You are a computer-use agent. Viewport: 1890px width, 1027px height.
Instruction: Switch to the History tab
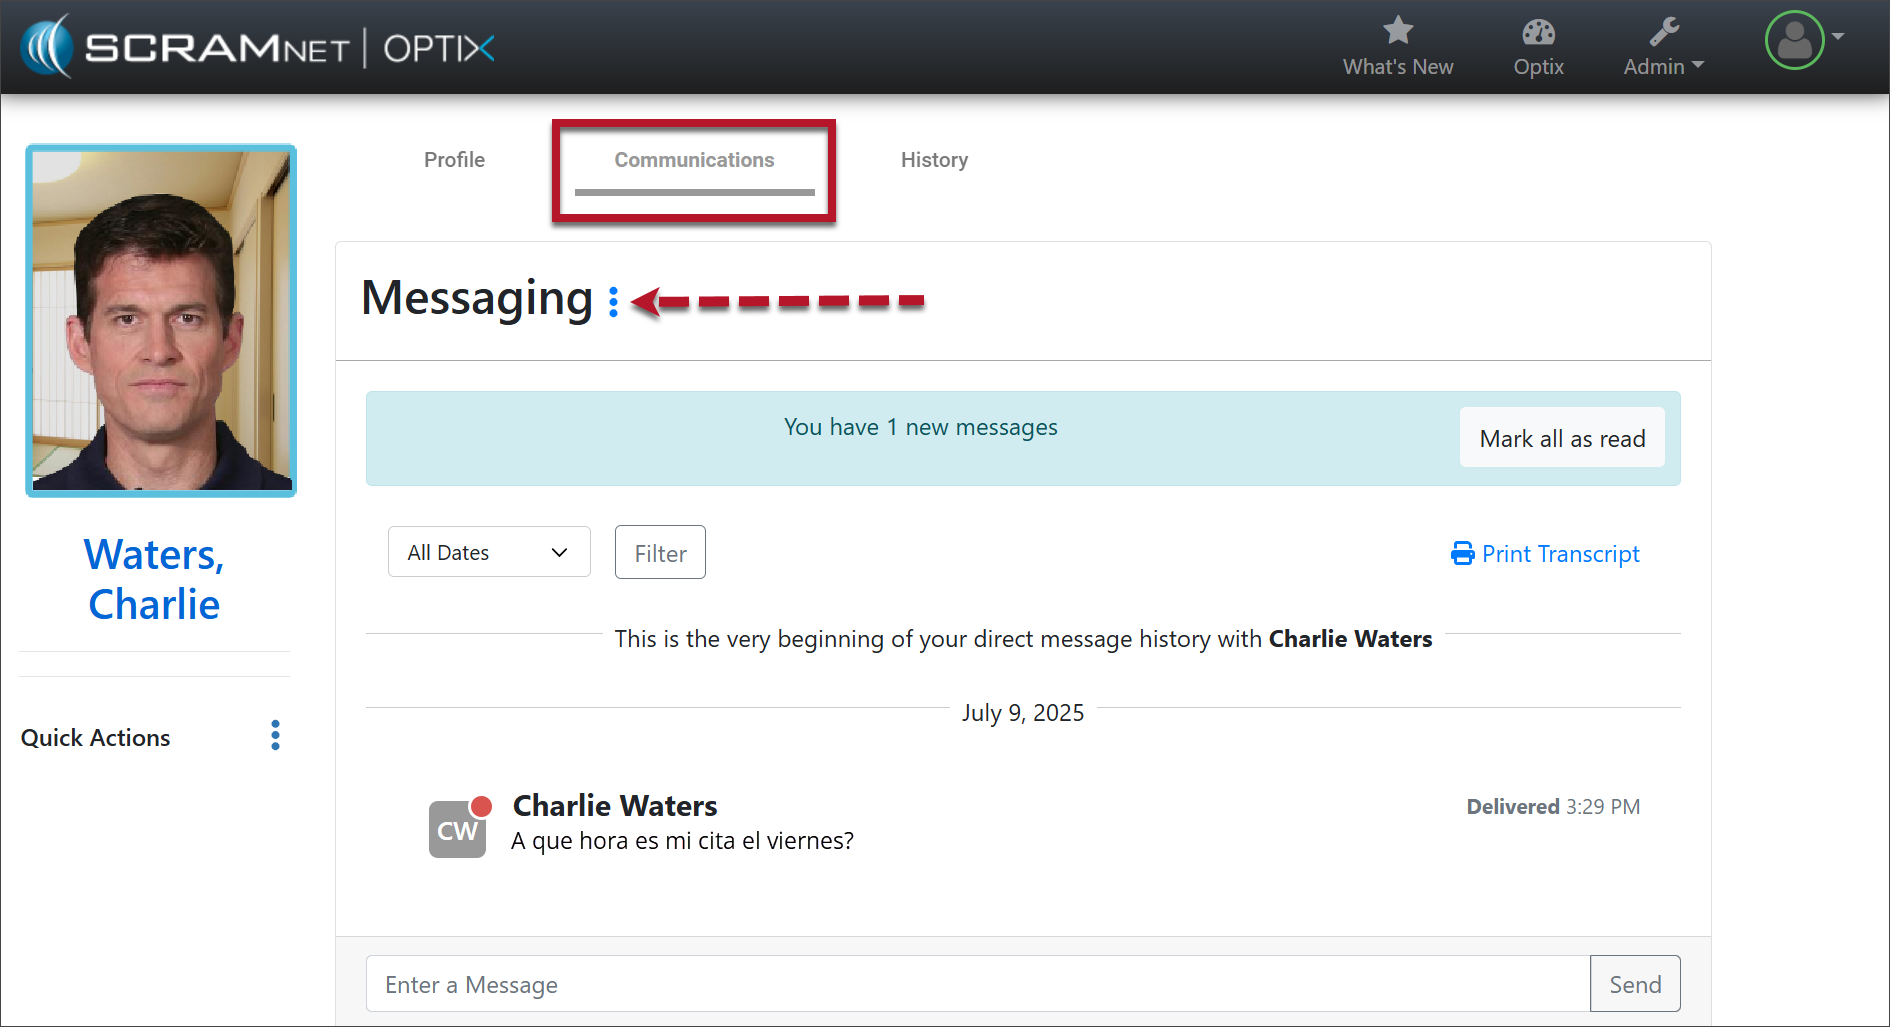pyautogui.click(x=934, y=160)
